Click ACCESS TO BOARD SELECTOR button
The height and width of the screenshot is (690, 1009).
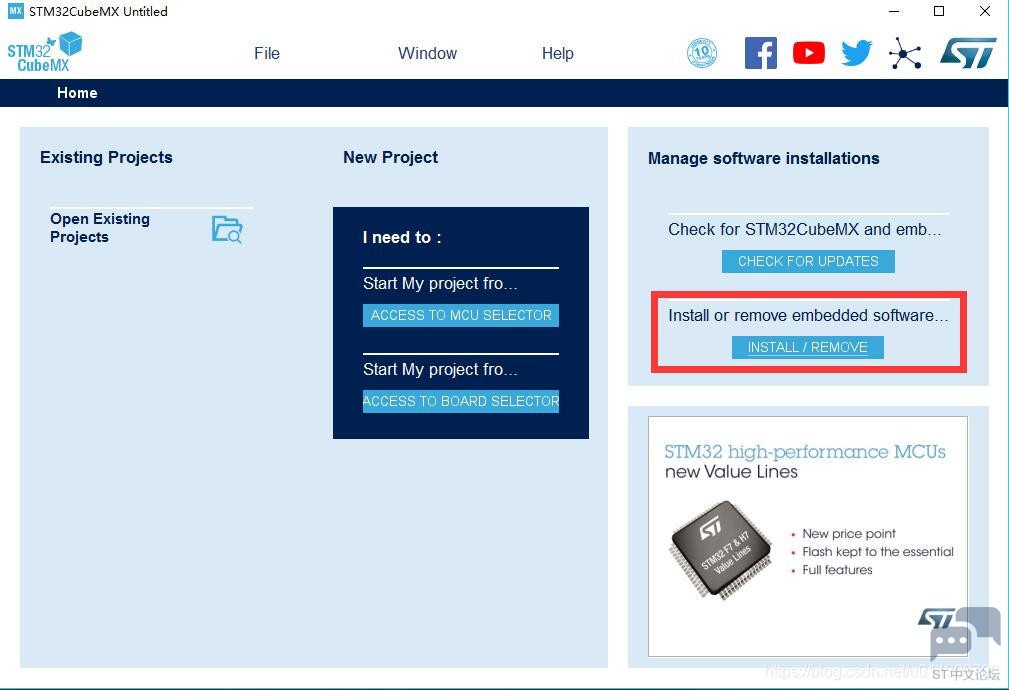point(461,401)
